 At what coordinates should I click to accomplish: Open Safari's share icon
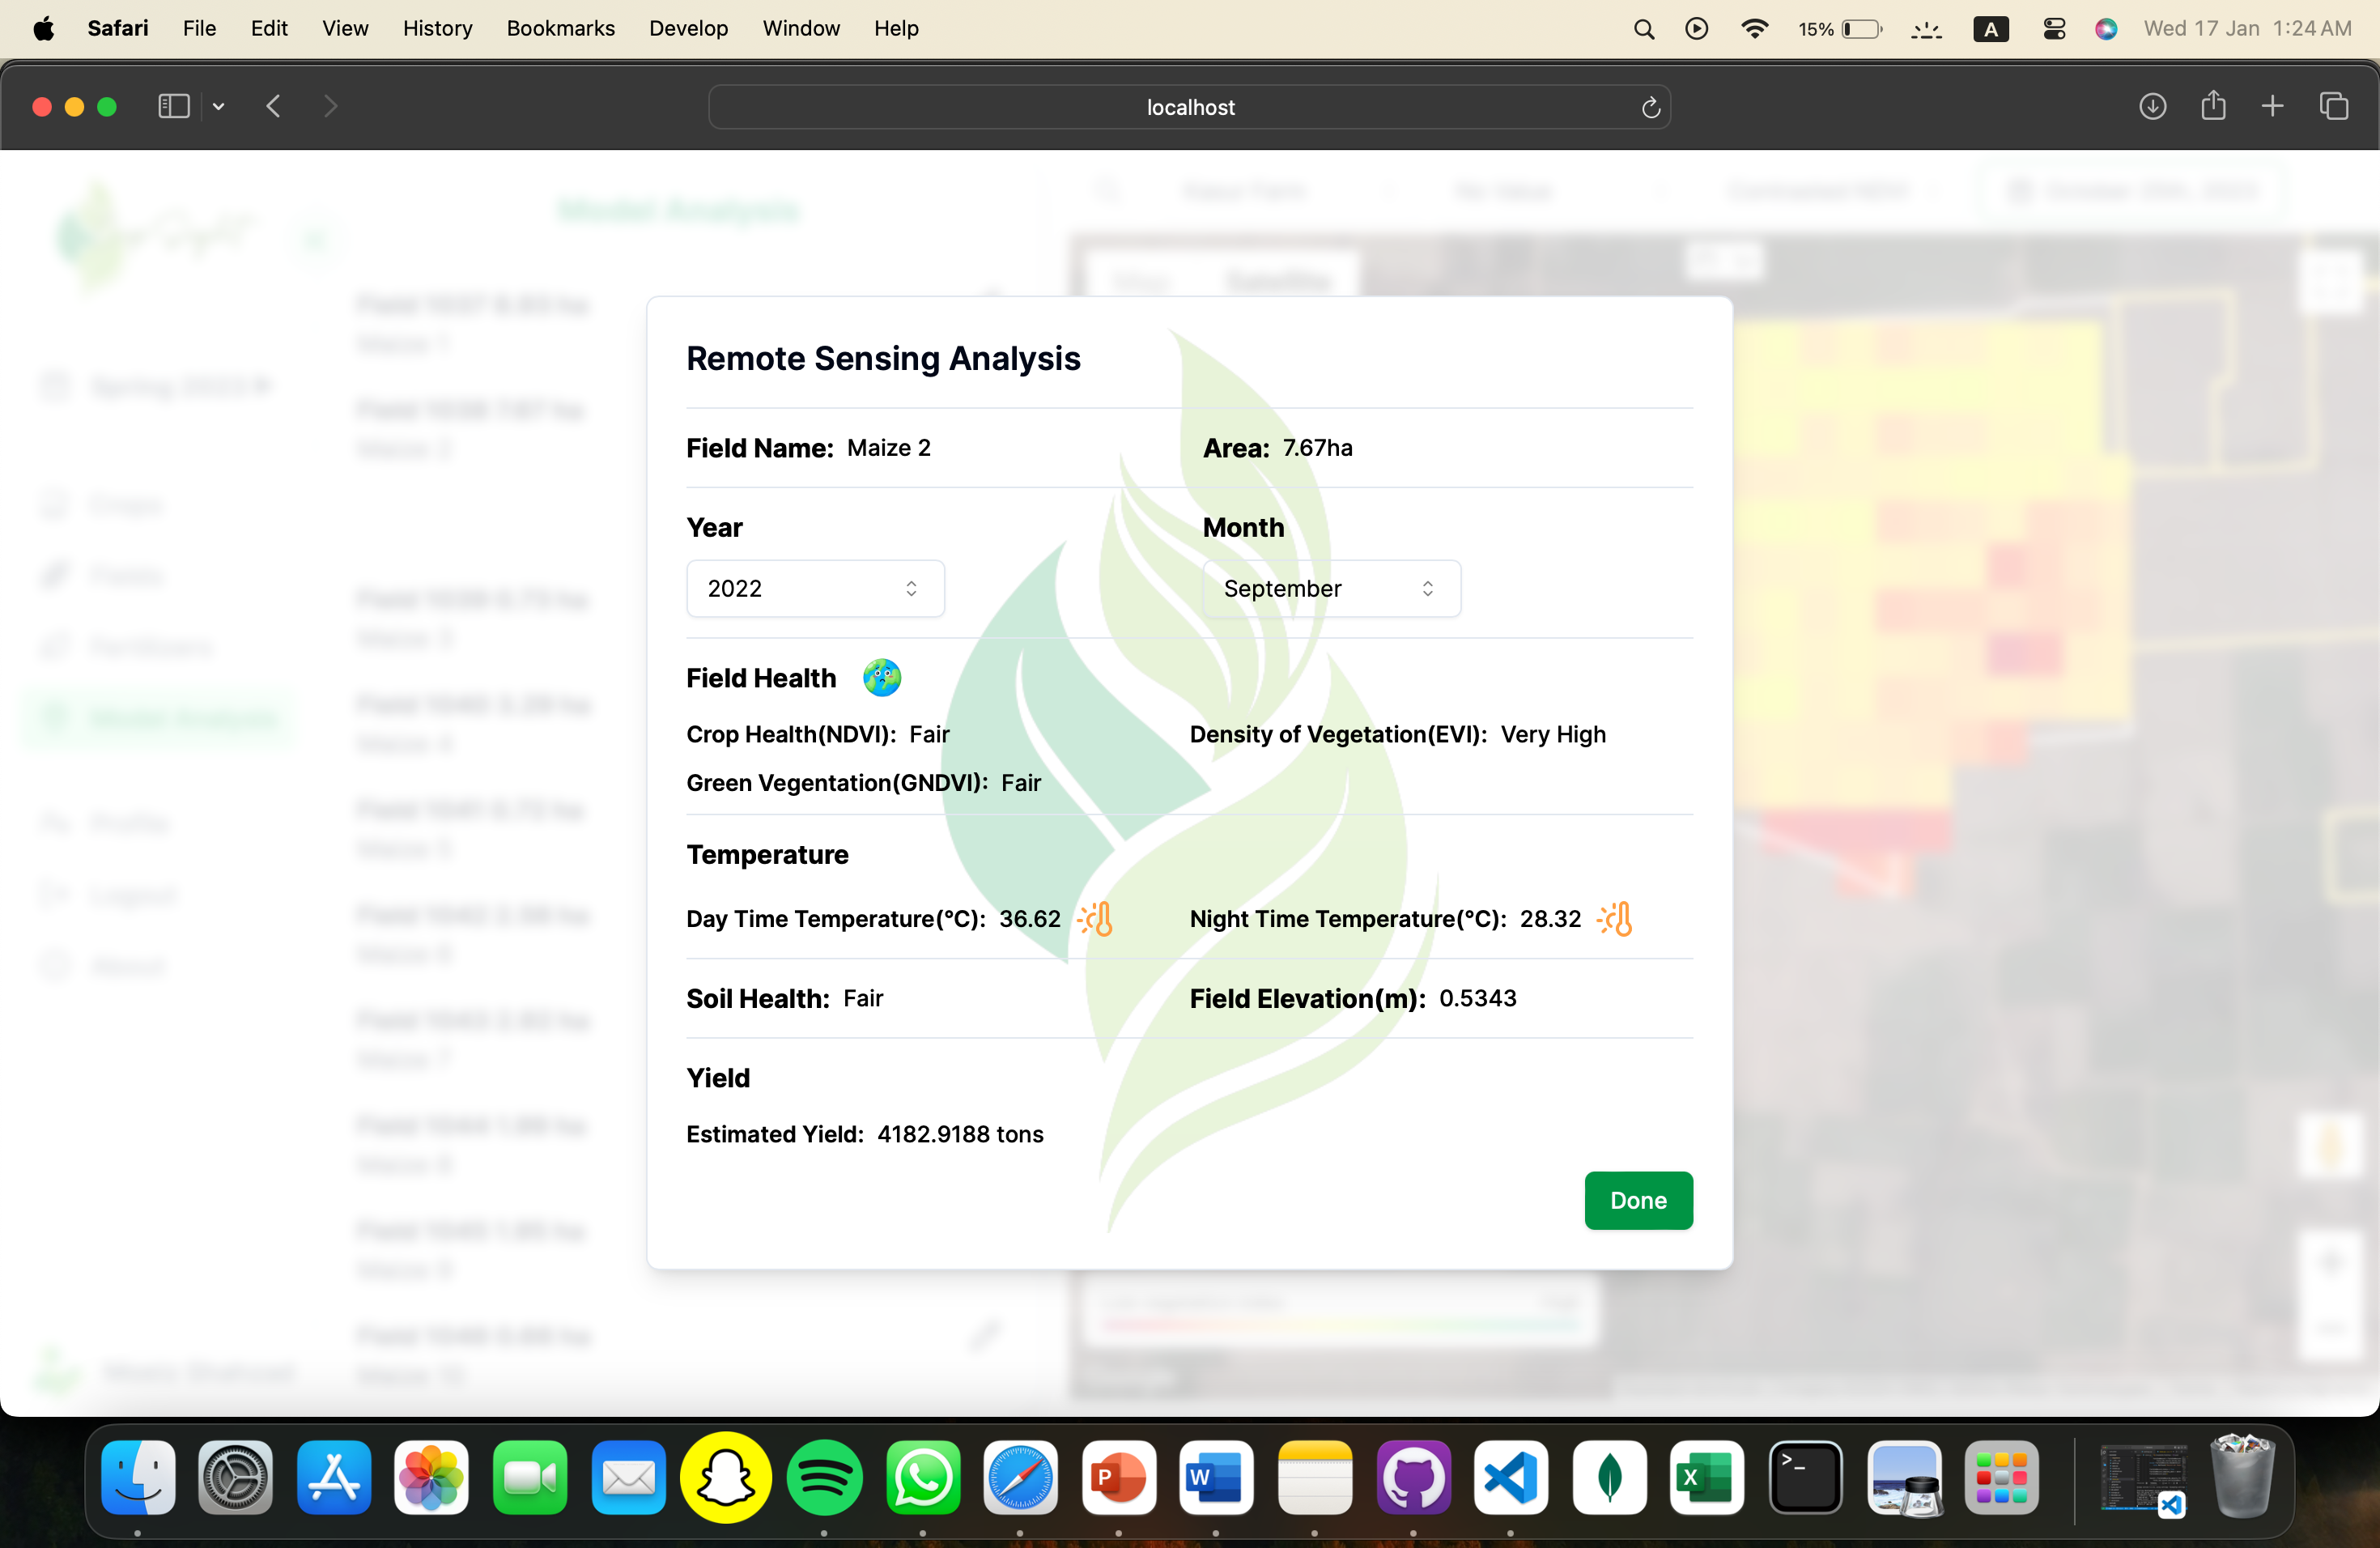[2213, 106]
